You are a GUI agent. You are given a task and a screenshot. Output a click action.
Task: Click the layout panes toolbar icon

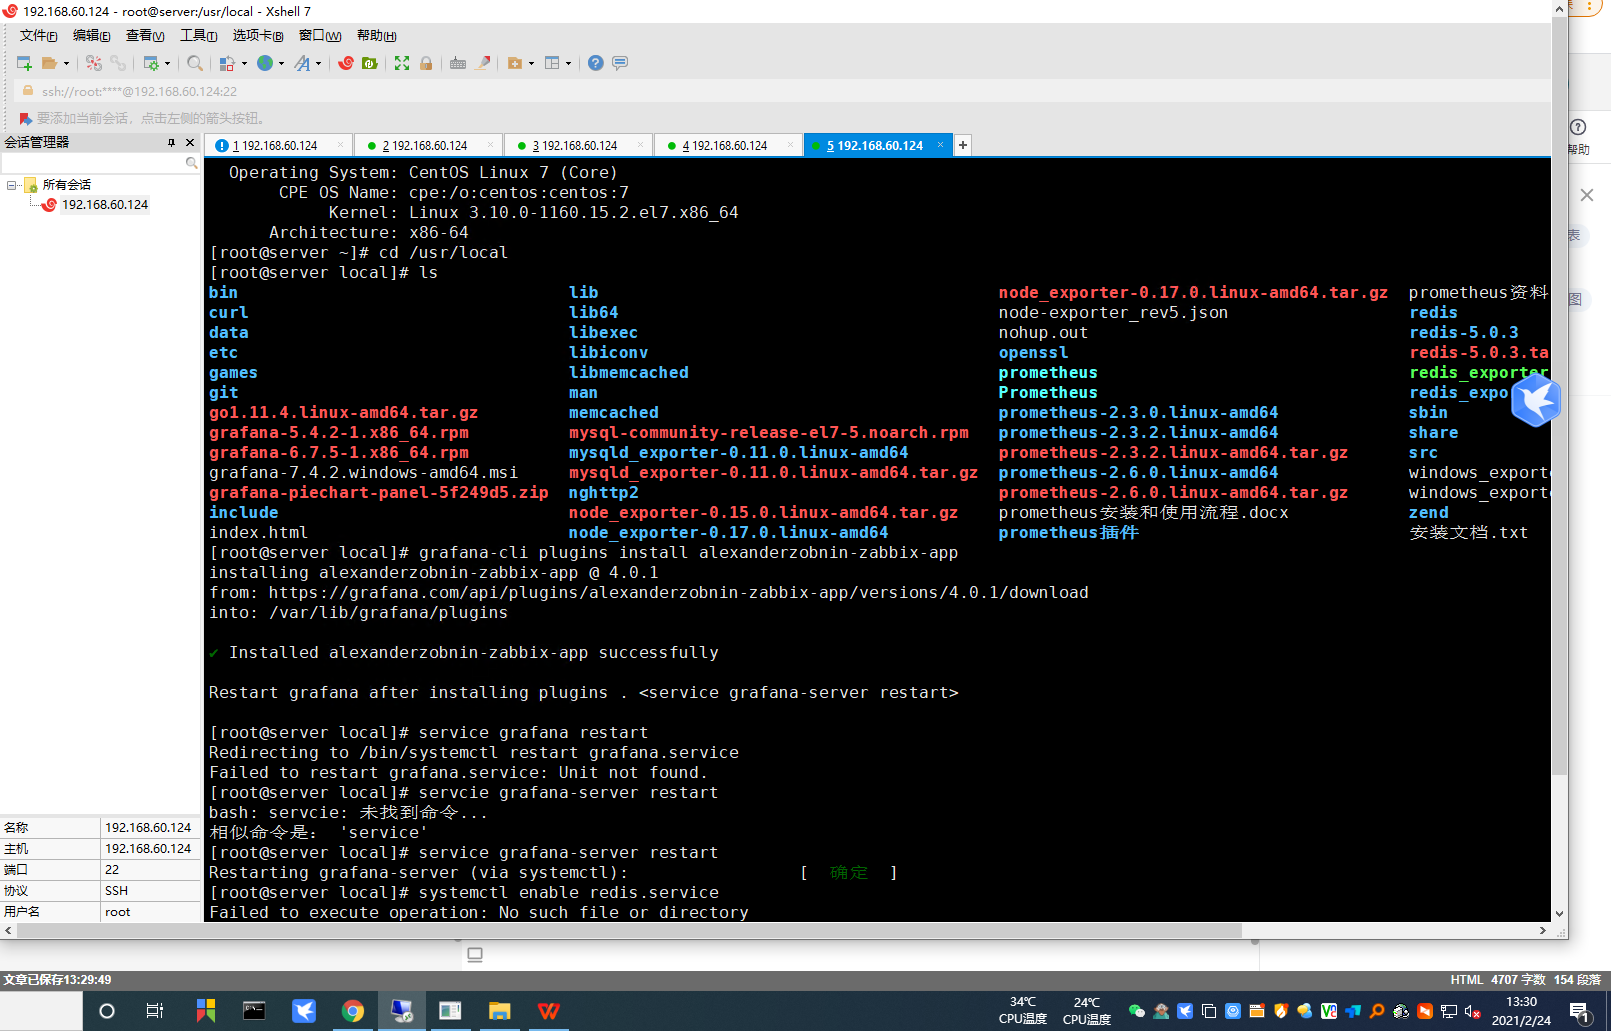pyautogui.click(x=552, y=63)
